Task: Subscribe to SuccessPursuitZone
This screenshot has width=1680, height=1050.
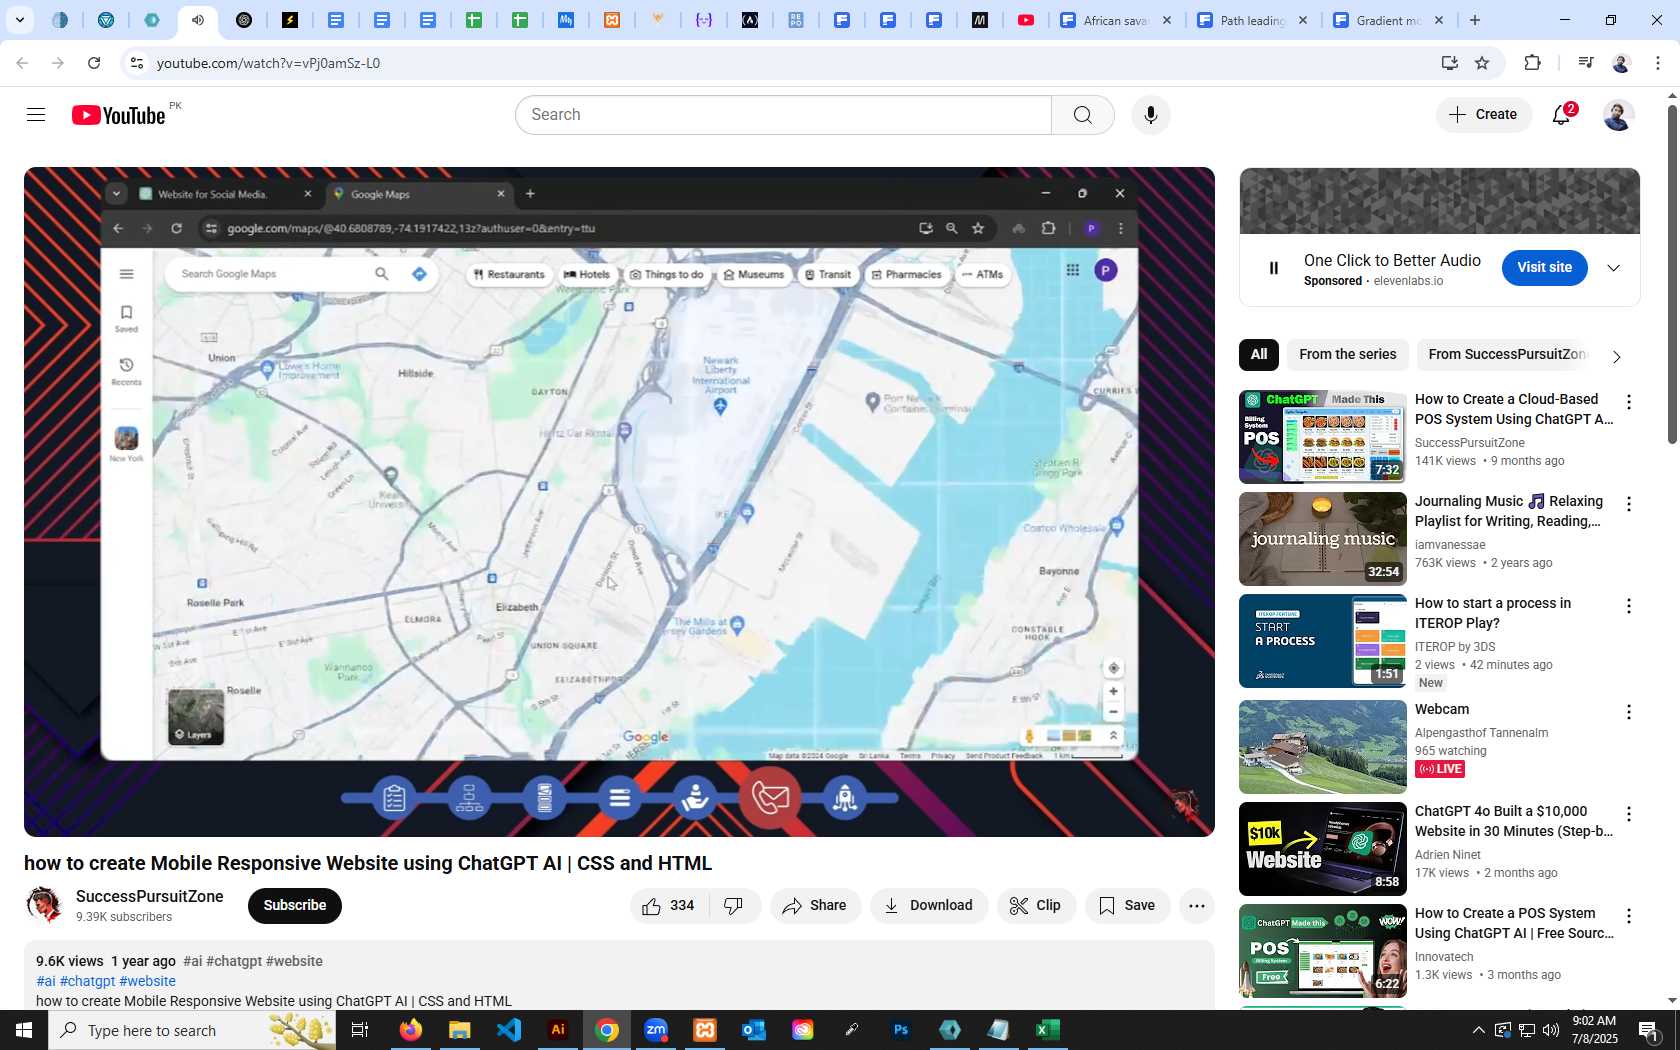Action: coord(295,906)
